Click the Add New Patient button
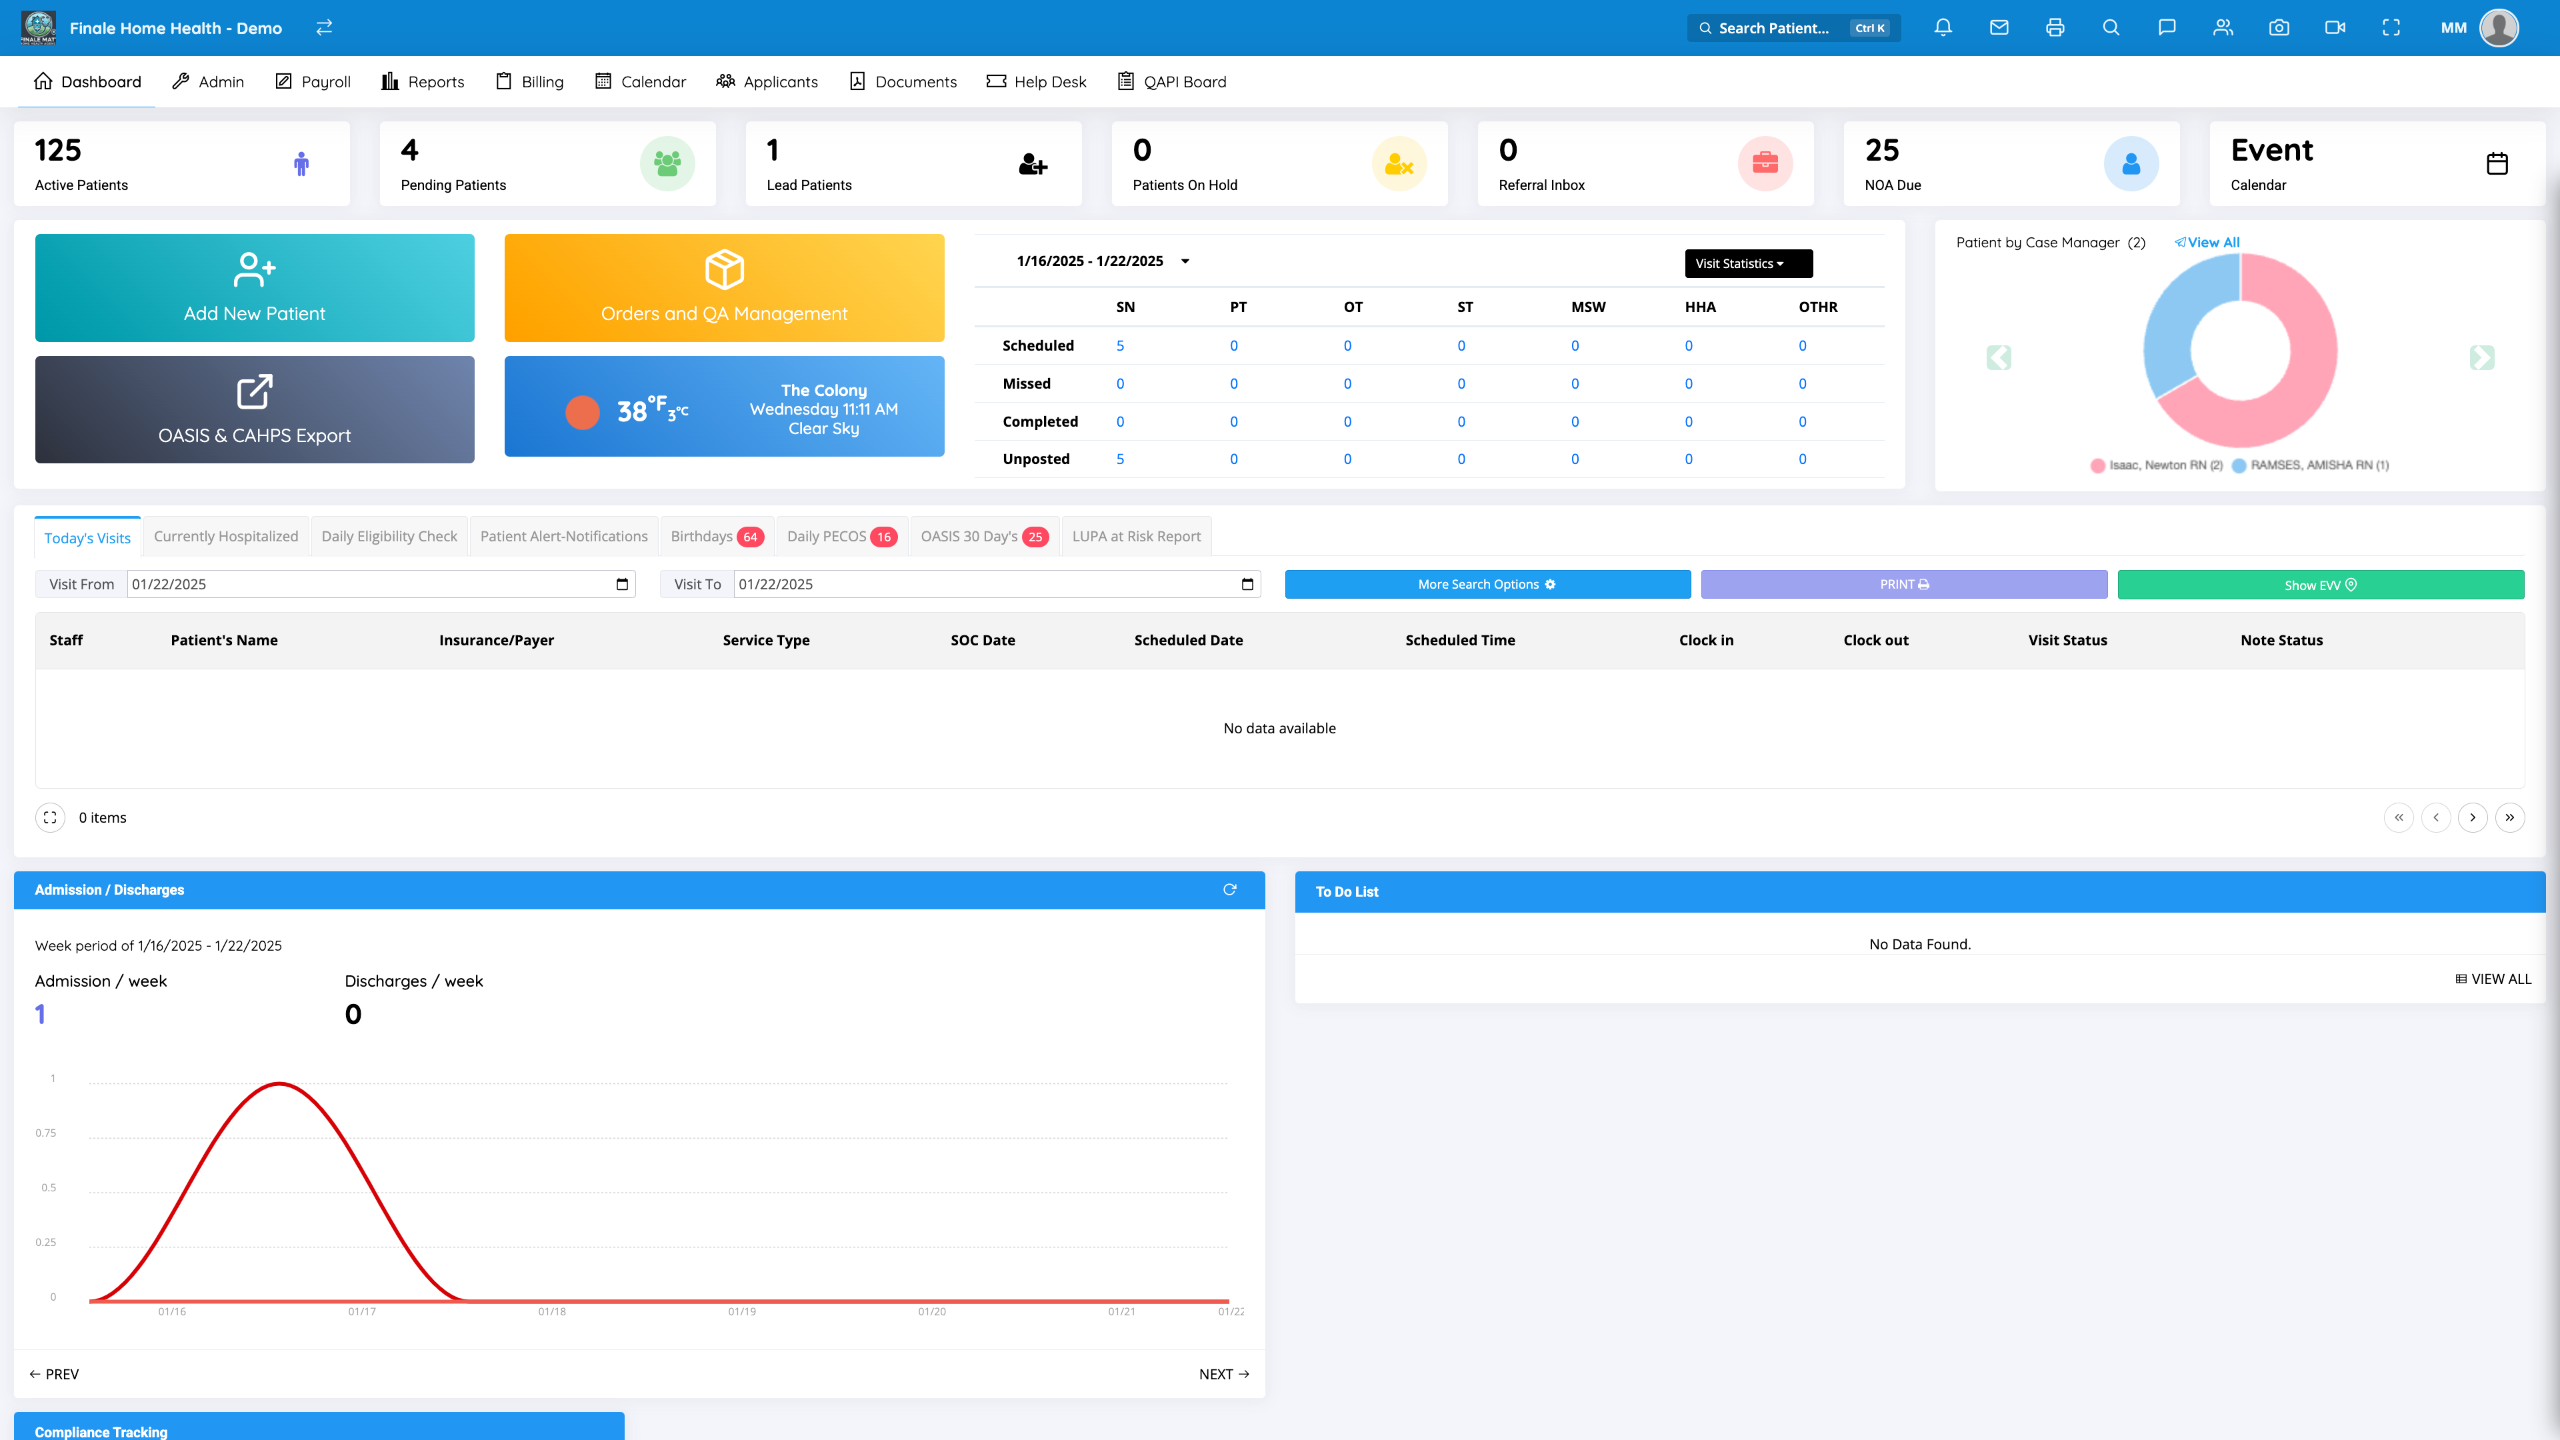This screenshot has width=2560, height=1440. (x=254, y=288)
